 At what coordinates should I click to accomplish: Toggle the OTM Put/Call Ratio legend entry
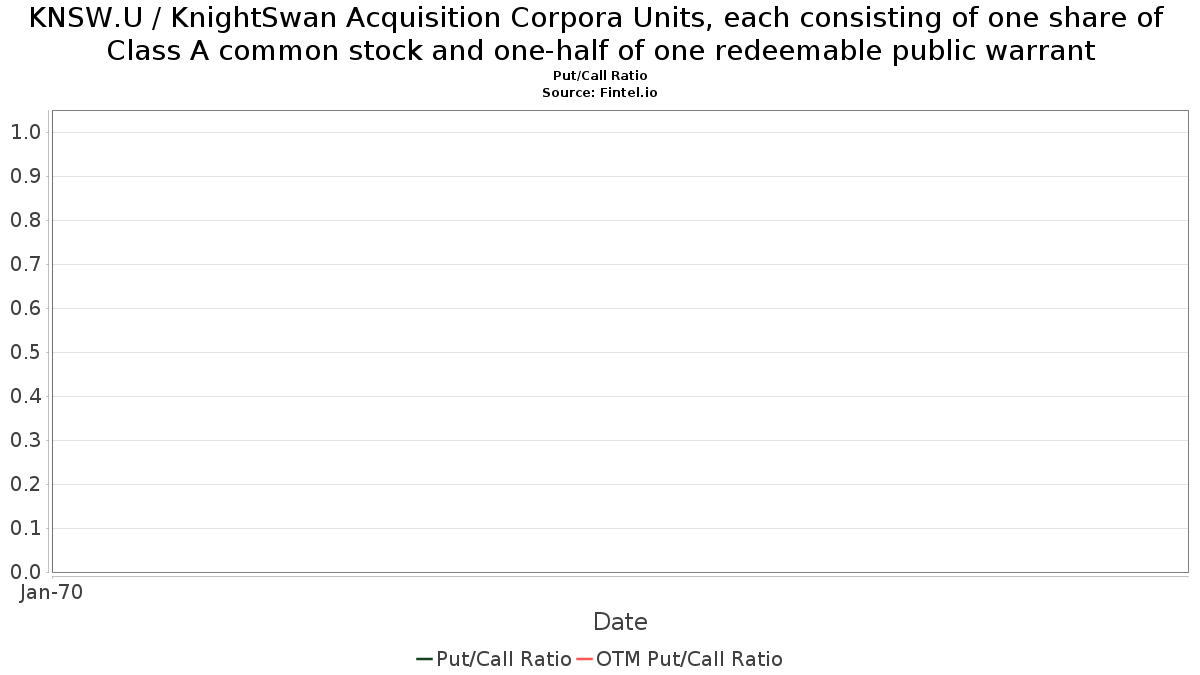(x=680, y=659)
